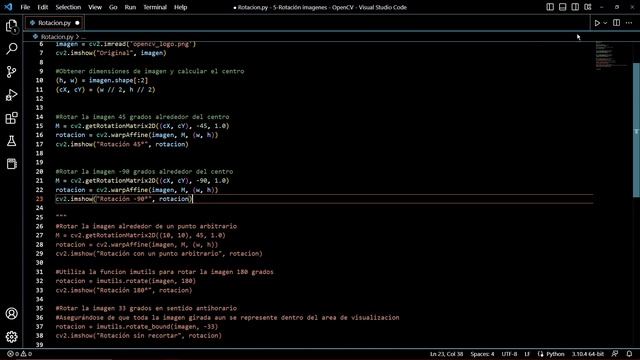
Task: Click the VS Code logo icon
Action: pos(8,7)
